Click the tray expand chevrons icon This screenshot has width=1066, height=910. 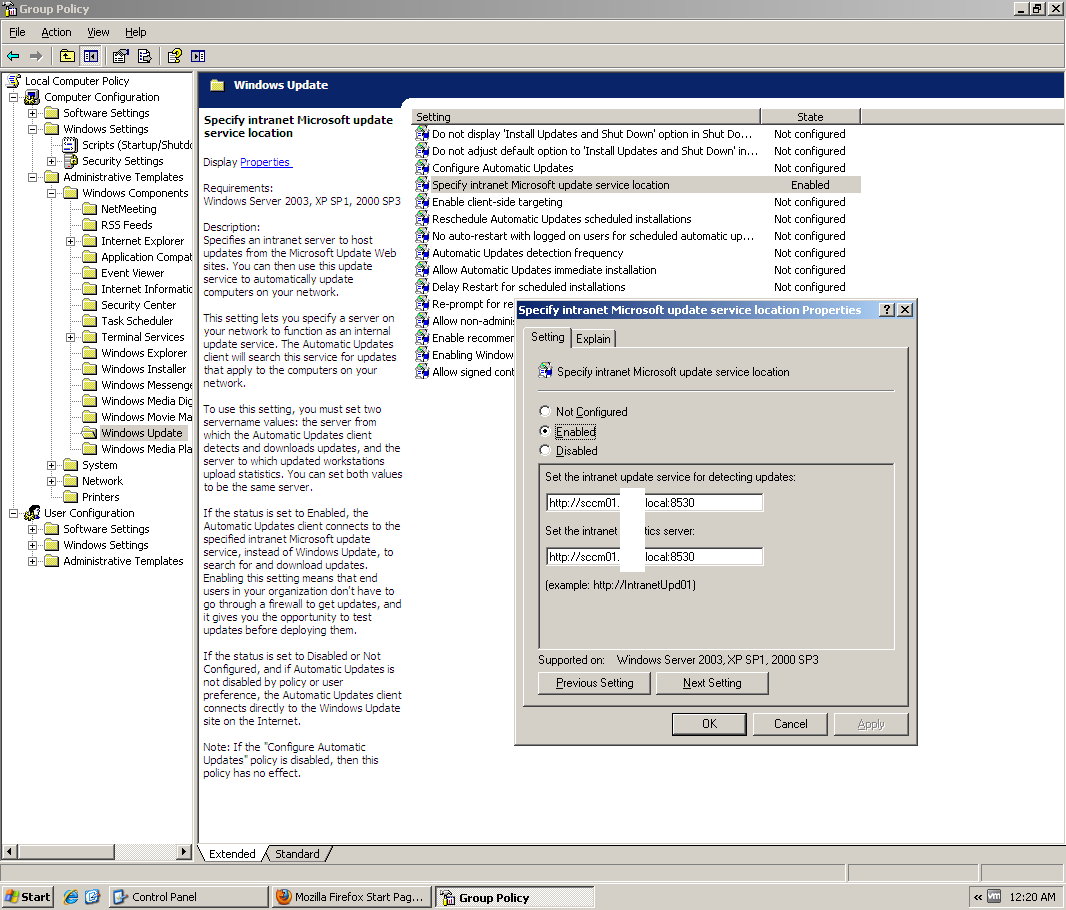(x=978, y=897)
